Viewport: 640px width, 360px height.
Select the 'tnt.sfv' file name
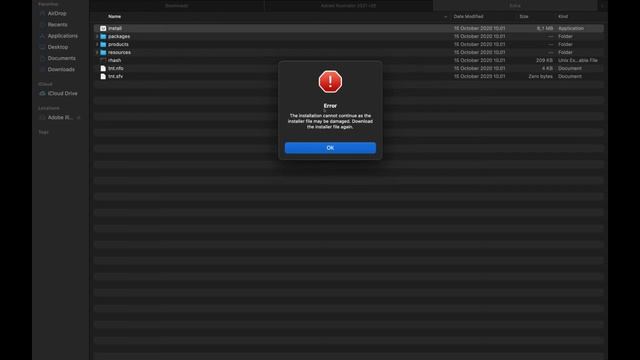point(116,76)
